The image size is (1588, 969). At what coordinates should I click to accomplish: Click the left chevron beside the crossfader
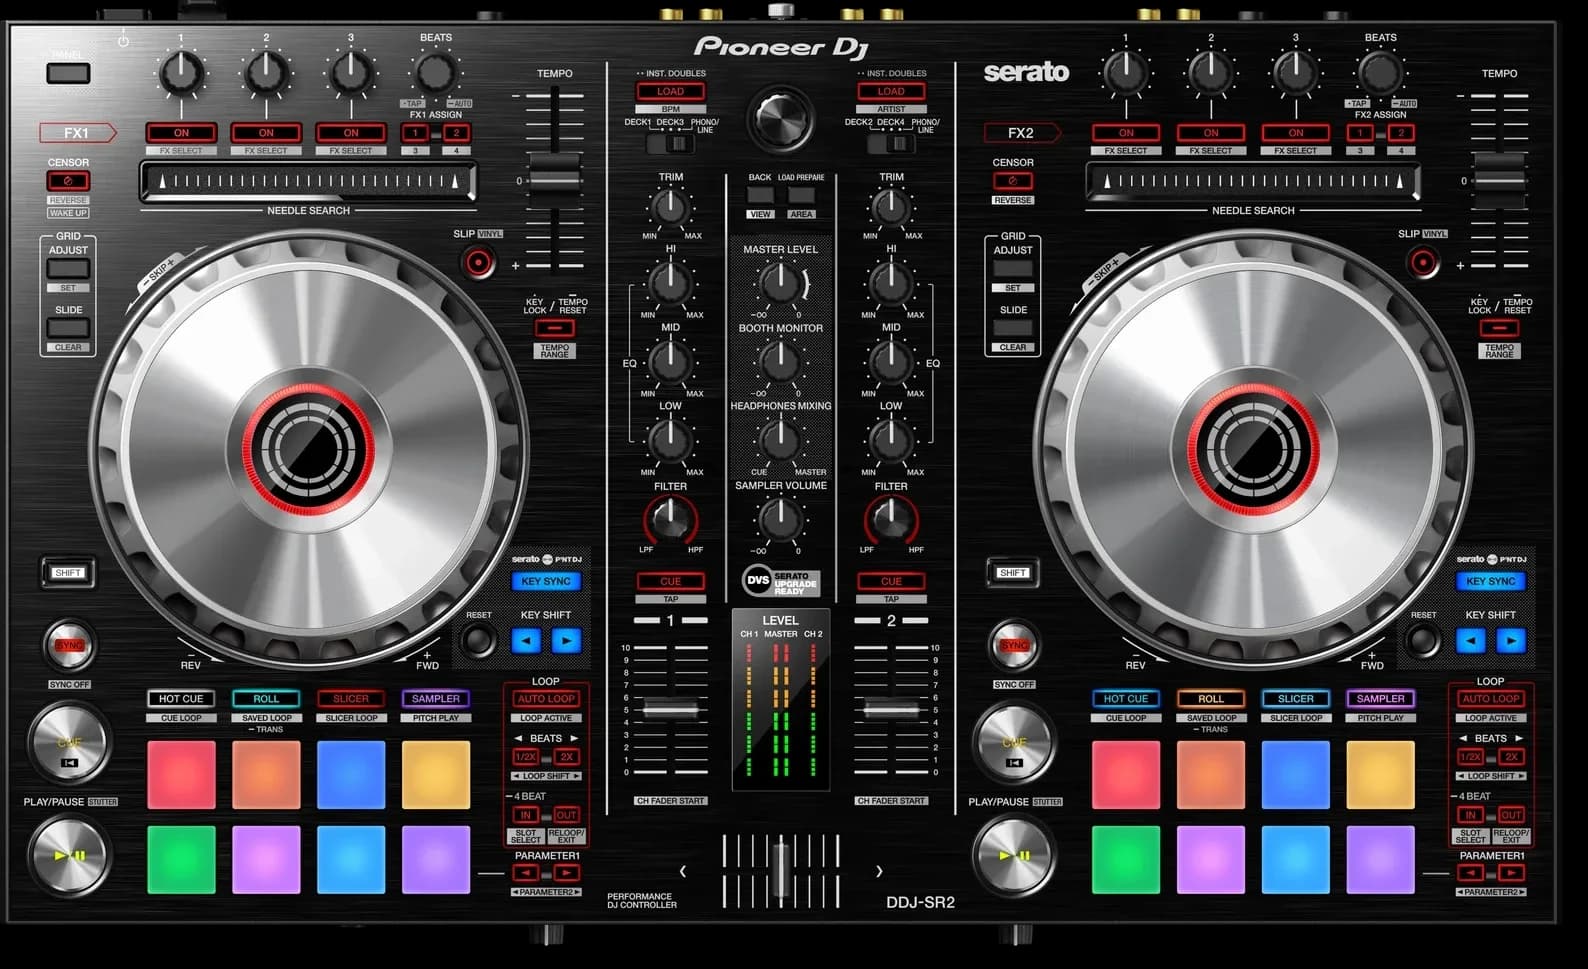683,871
